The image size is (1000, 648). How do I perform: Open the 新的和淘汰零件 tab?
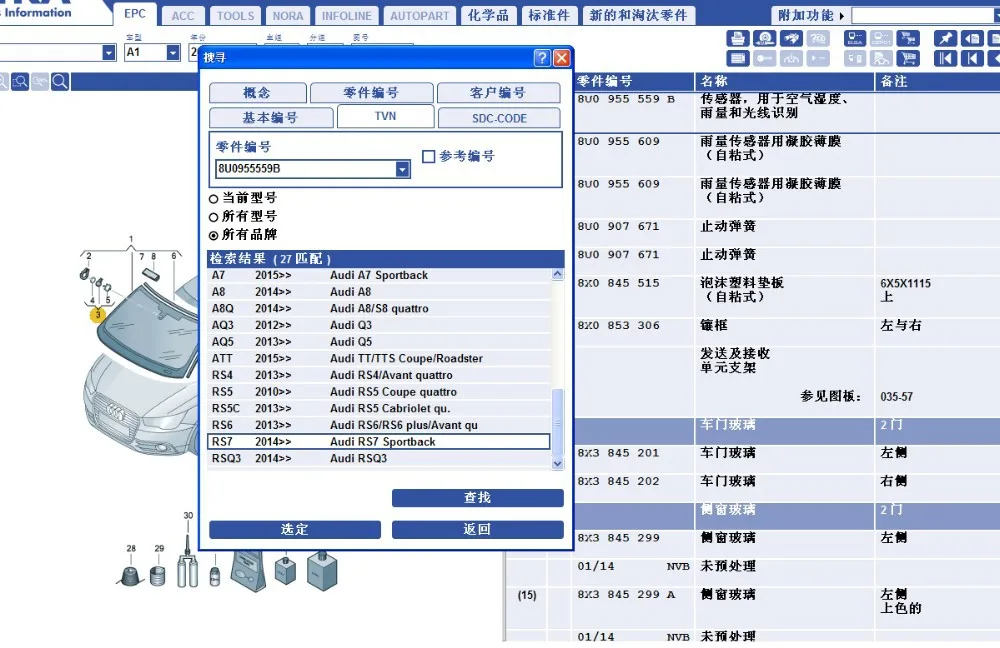pyautogui.click(x=638, y=16)
